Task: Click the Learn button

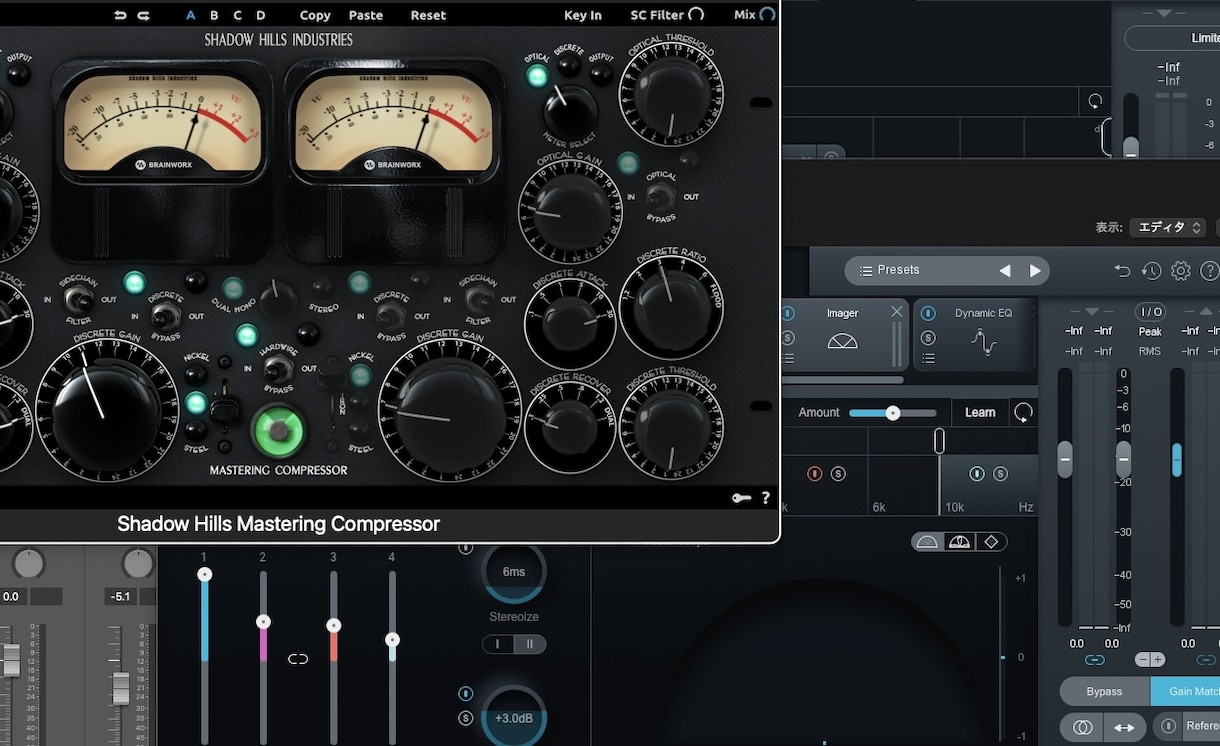Action: 980,412
